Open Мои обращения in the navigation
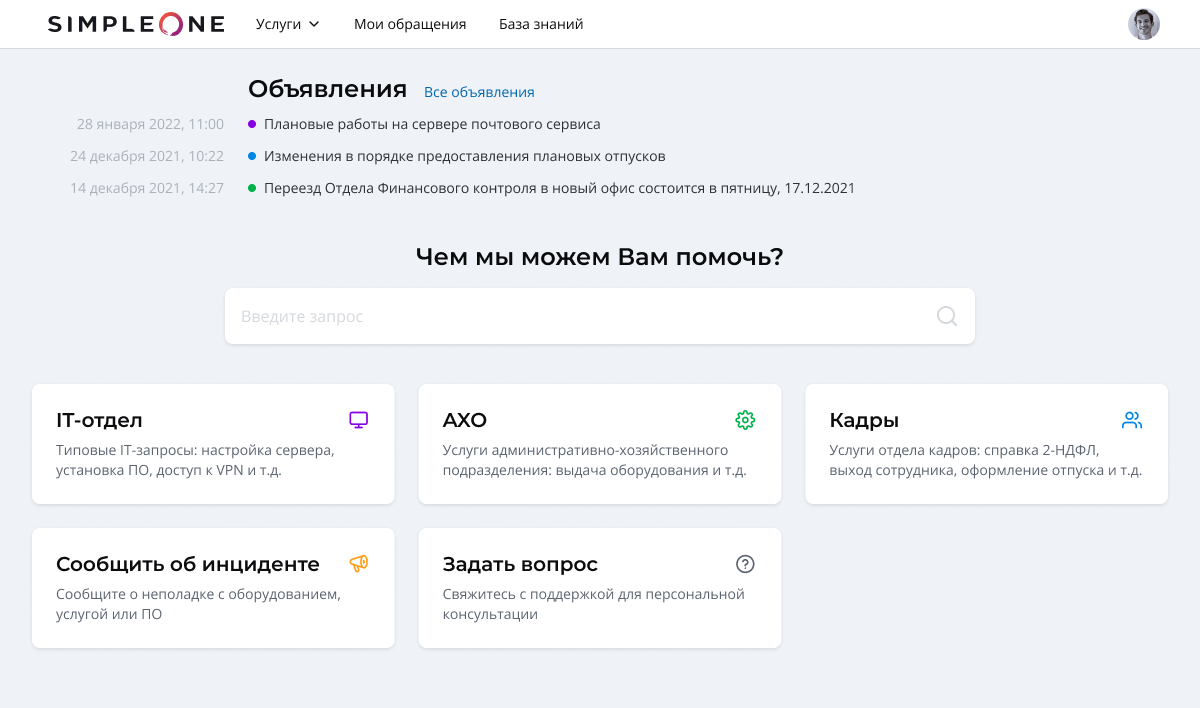The image size is (1200, 708). coord(410,25)
